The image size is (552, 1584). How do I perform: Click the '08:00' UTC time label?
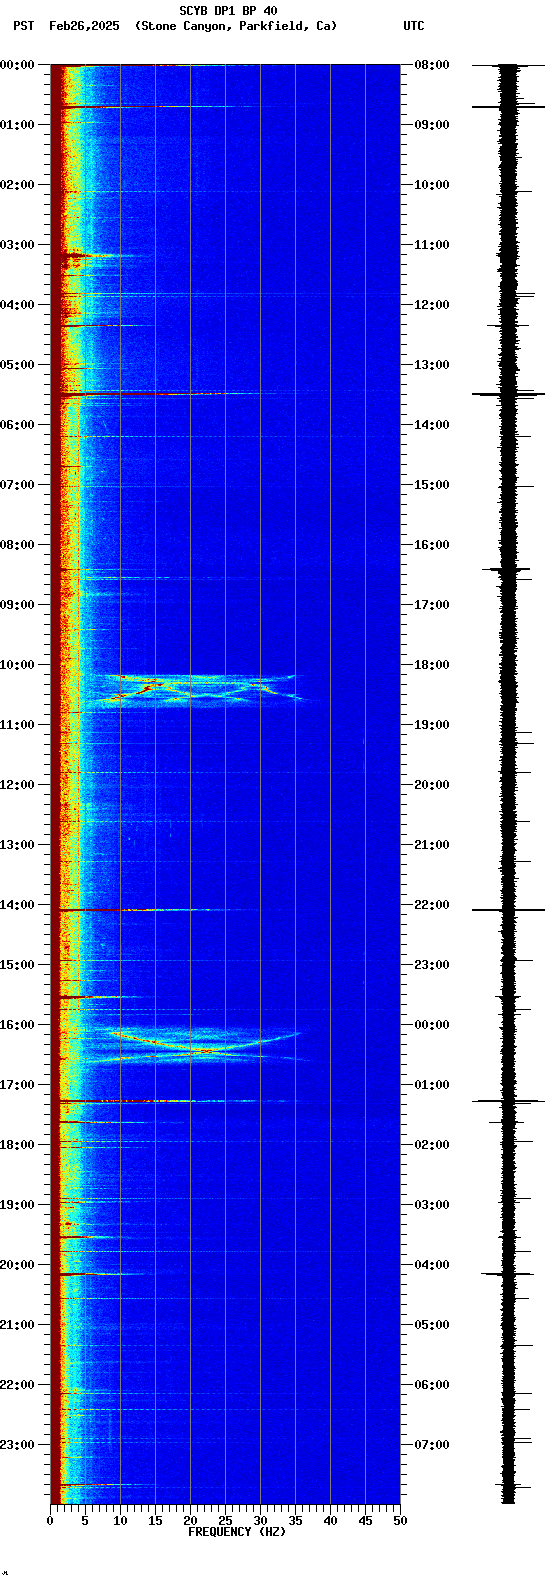tap(432, 65)
